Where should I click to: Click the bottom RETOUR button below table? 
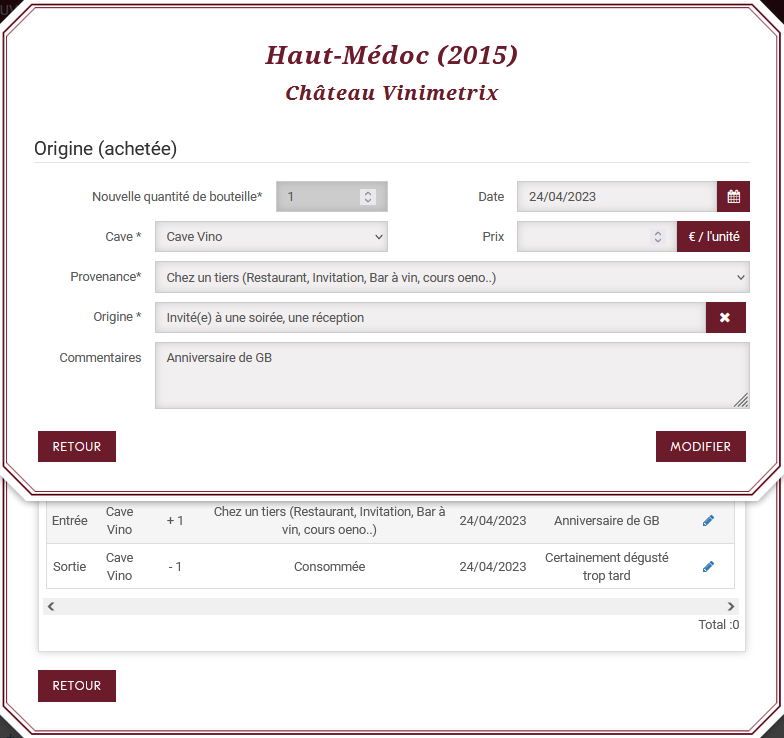coord(77,686)
